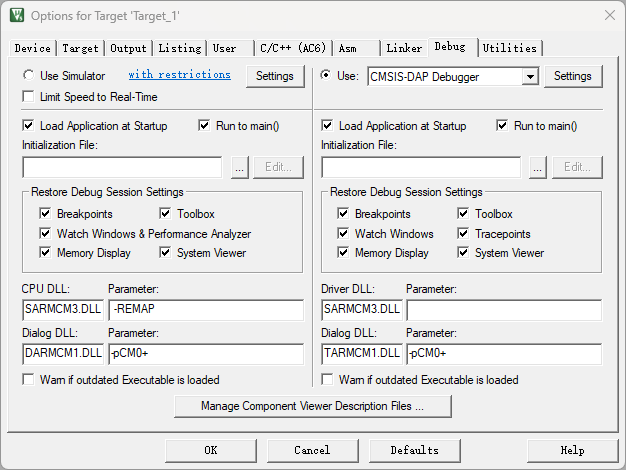Open the Output tab
Viewport: 626px width, 470px height.
128,48
